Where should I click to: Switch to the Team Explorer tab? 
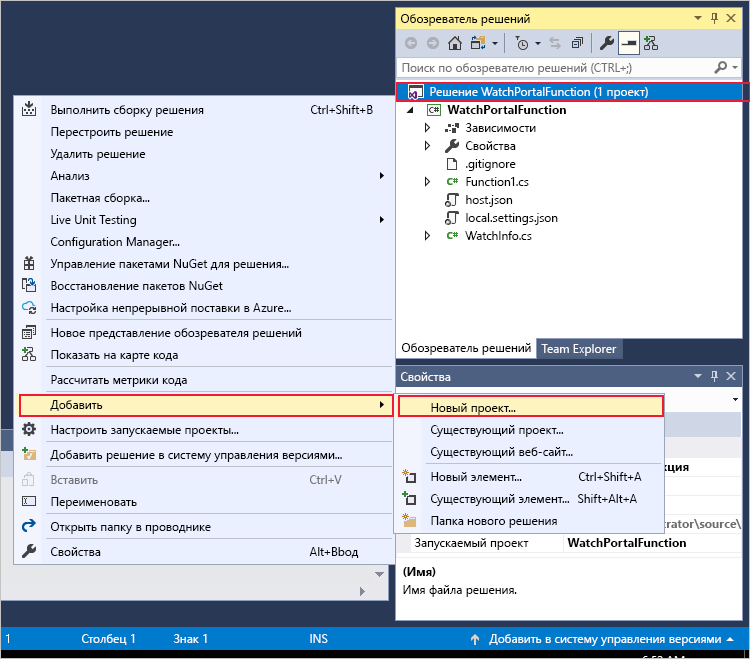(x=579, y=349)
